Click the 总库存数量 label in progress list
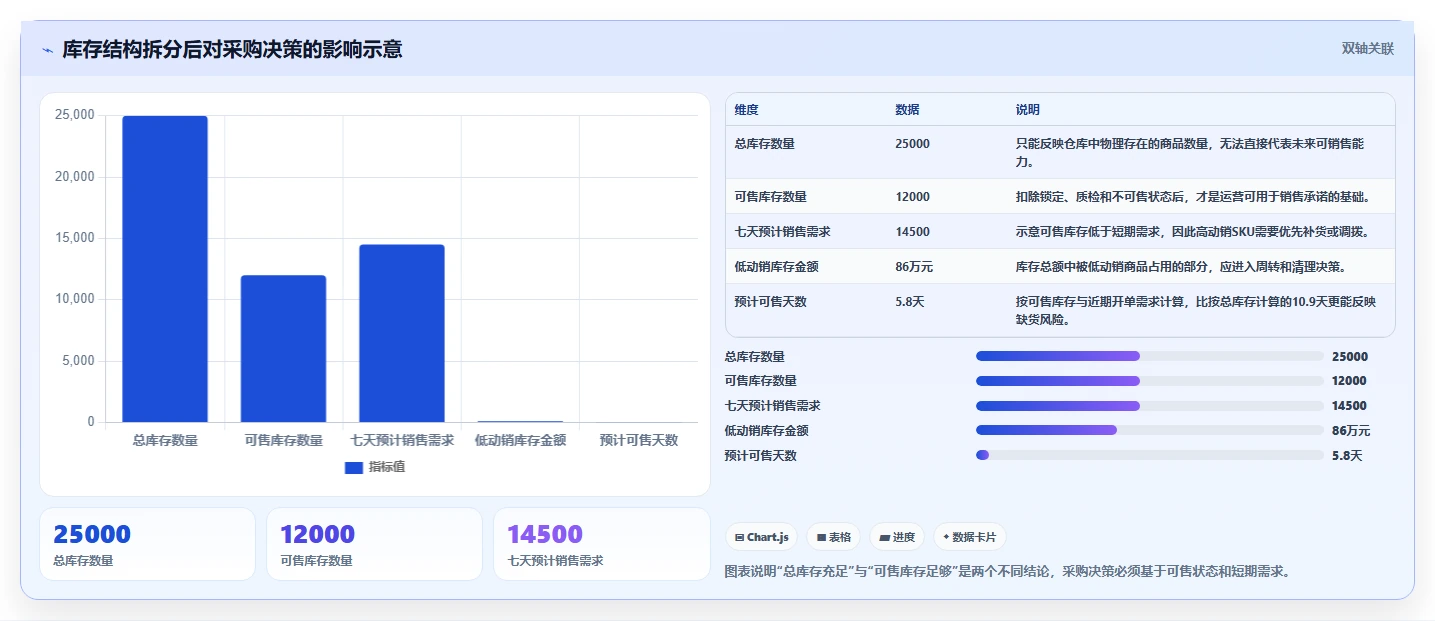This screenshot has width=1435, height=621. [x=755, y=356]
